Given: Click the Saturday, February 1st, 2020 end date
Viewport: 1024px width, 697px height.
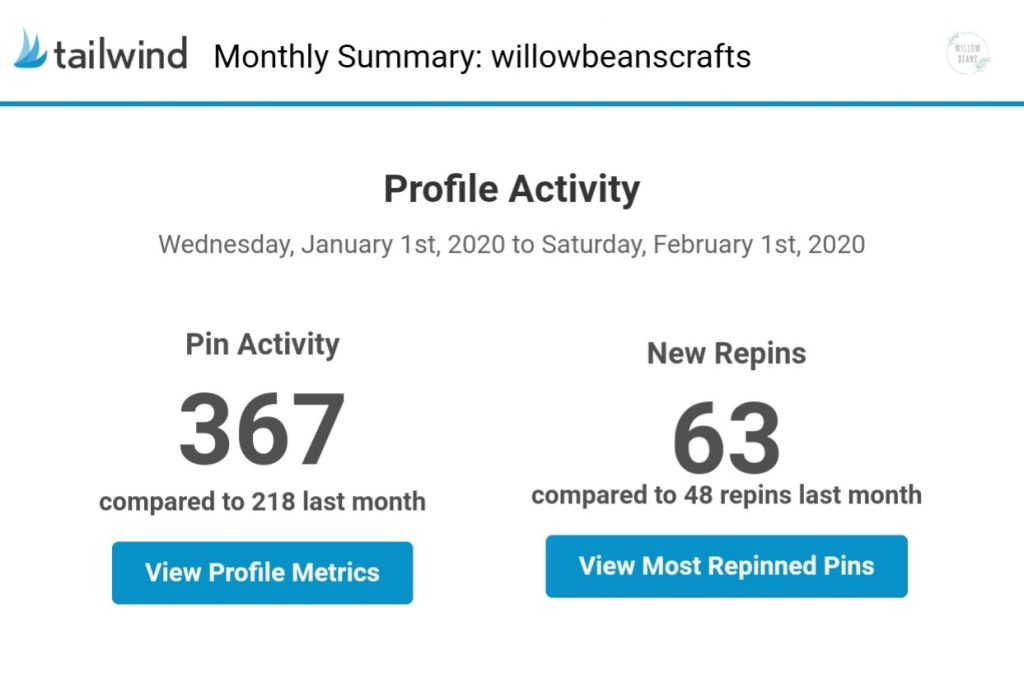Looking at the screenshot, I should (703, 245).
